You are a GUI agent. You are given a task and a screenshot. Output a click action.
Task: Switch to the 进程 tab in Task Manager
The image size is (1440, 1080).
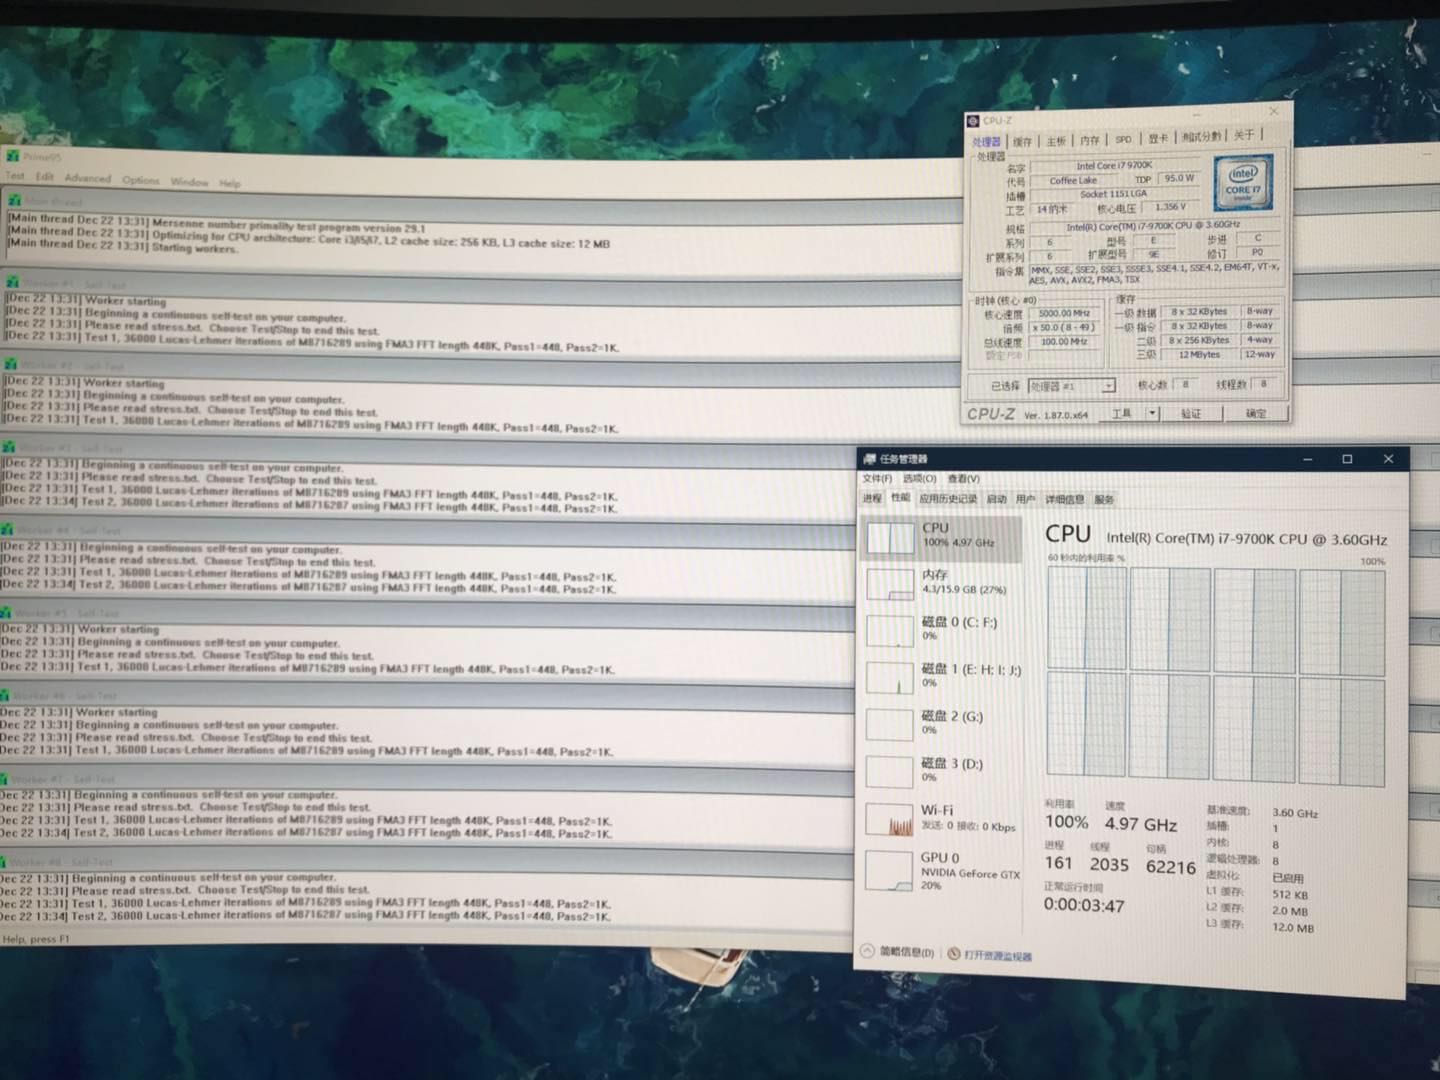point(872,498)
